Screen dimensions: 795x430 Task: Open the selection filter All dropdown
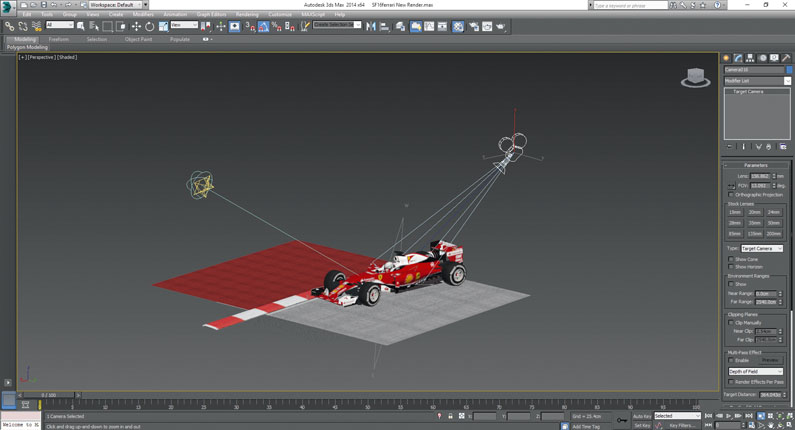click(x=59, y=25)
